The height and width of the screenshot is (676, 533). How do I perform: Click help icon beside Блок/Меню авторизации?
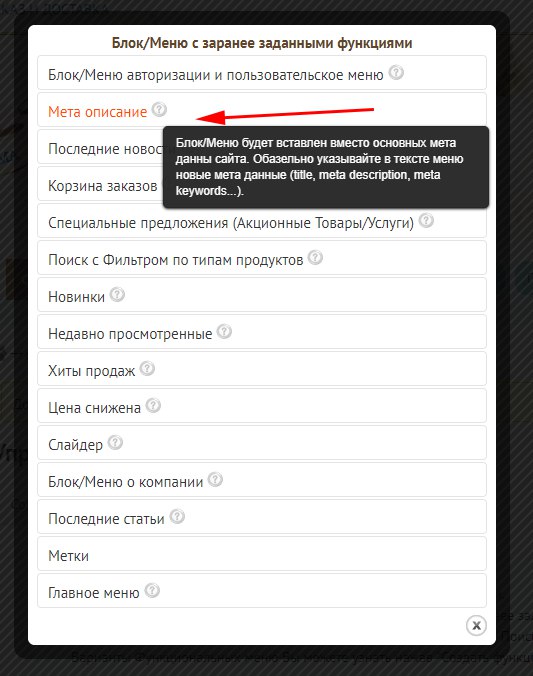[x=396, y=72]
